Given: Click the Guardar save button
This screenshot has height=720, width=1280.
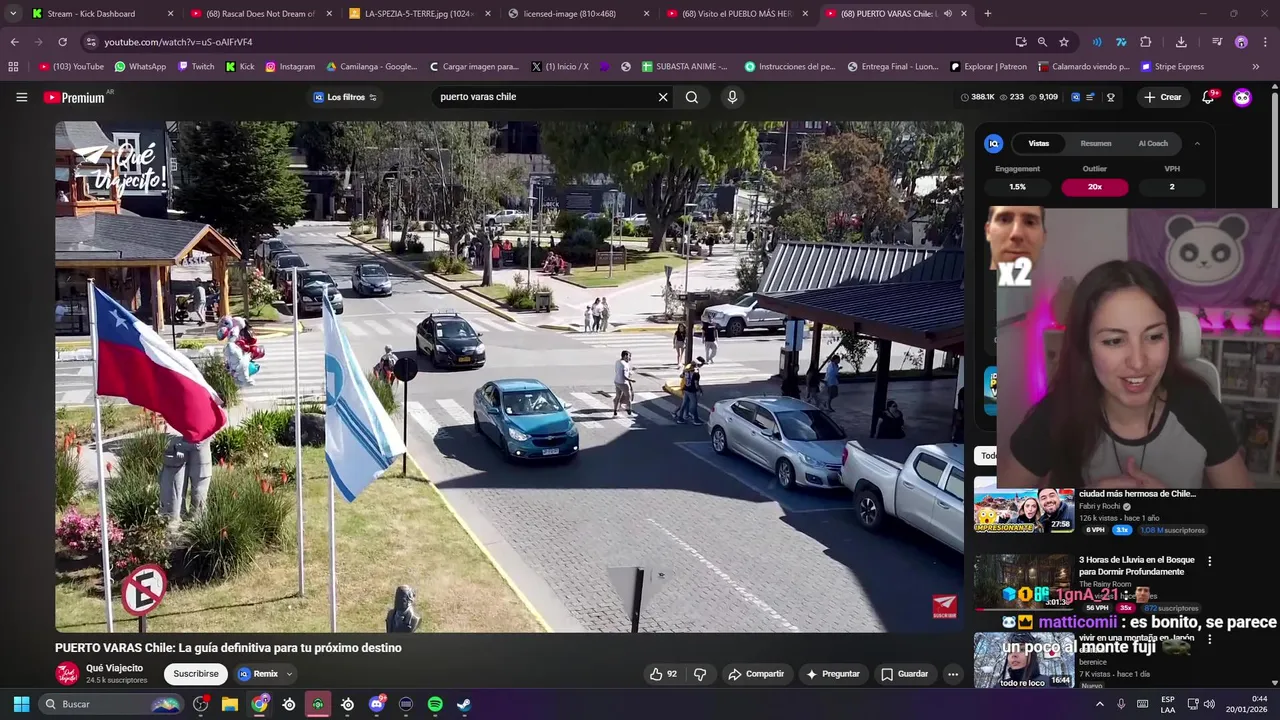Looking at the screenshot, I should pyautogui.click(x=904, y=674).
